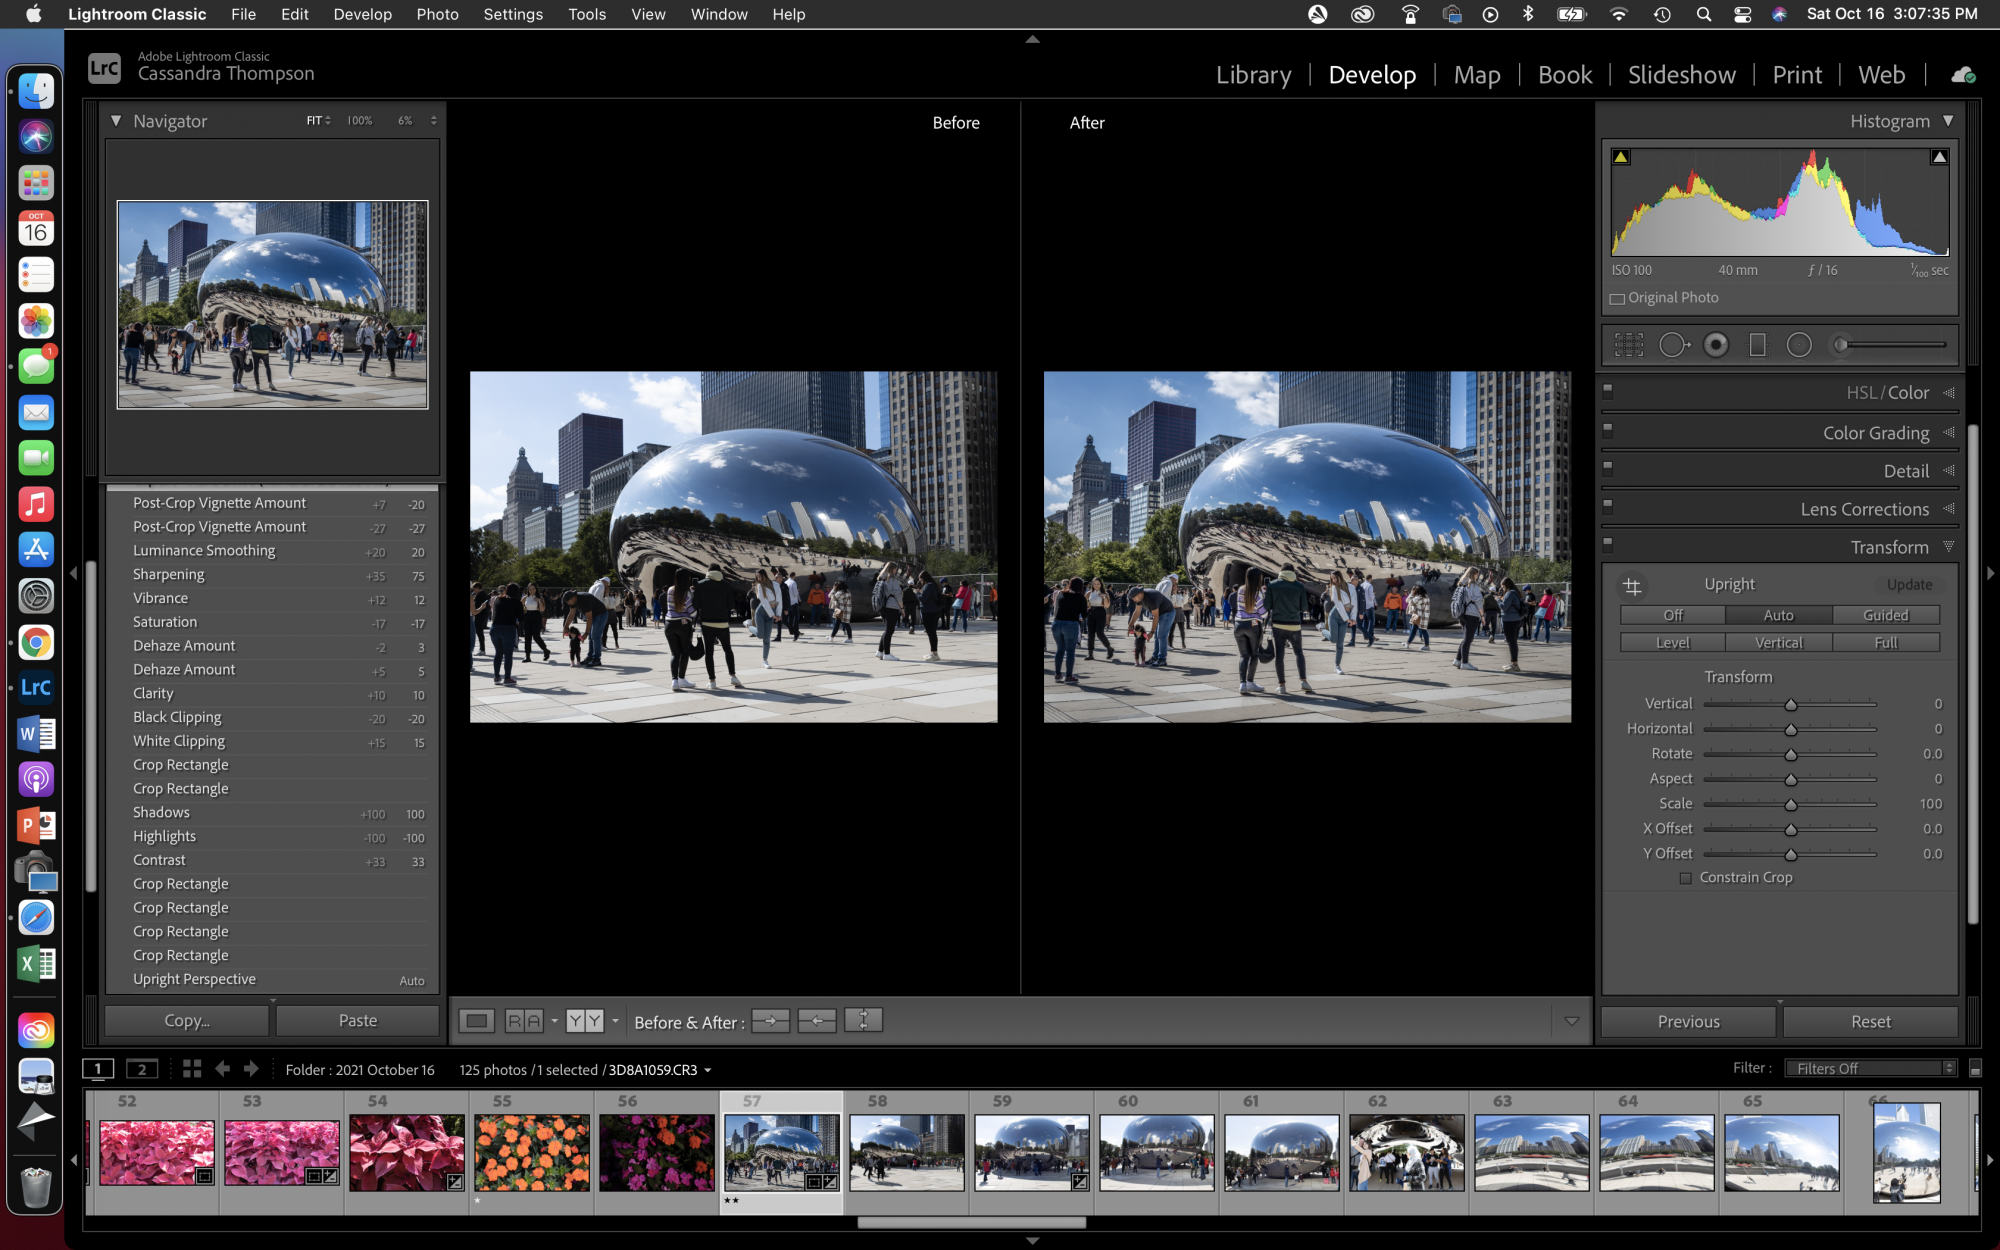This screenshot has height=1250, width=2000.
Task: Toggle the Upright Auto correction option
Action: click(1778, 615)
